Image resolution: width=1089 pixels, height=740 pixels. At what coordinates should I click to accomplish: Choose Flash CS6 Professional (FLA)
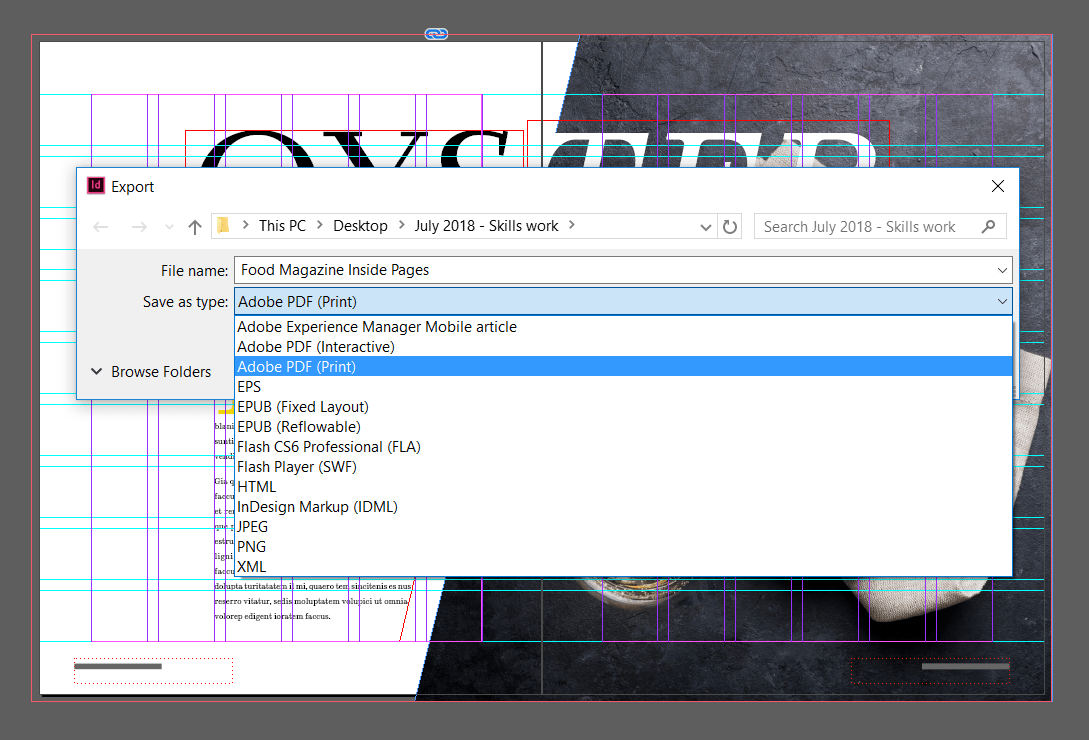623,447
